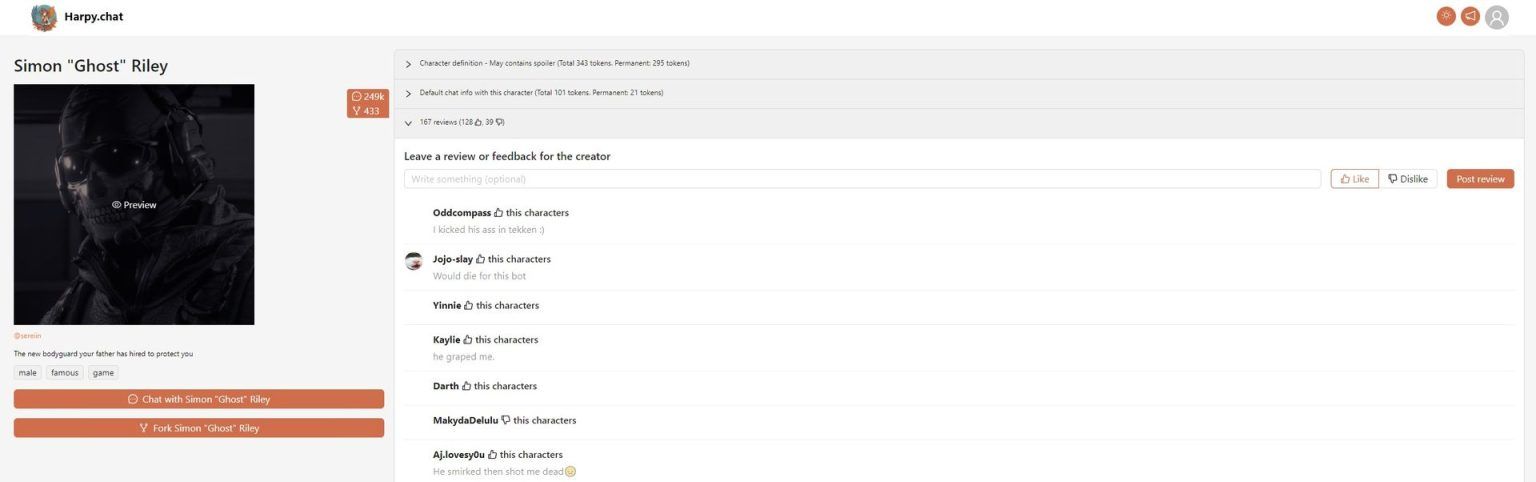This screenshot has width=1536, height=482.
Task: Open the user profile avatar icon
Action: click(1496, 17)
